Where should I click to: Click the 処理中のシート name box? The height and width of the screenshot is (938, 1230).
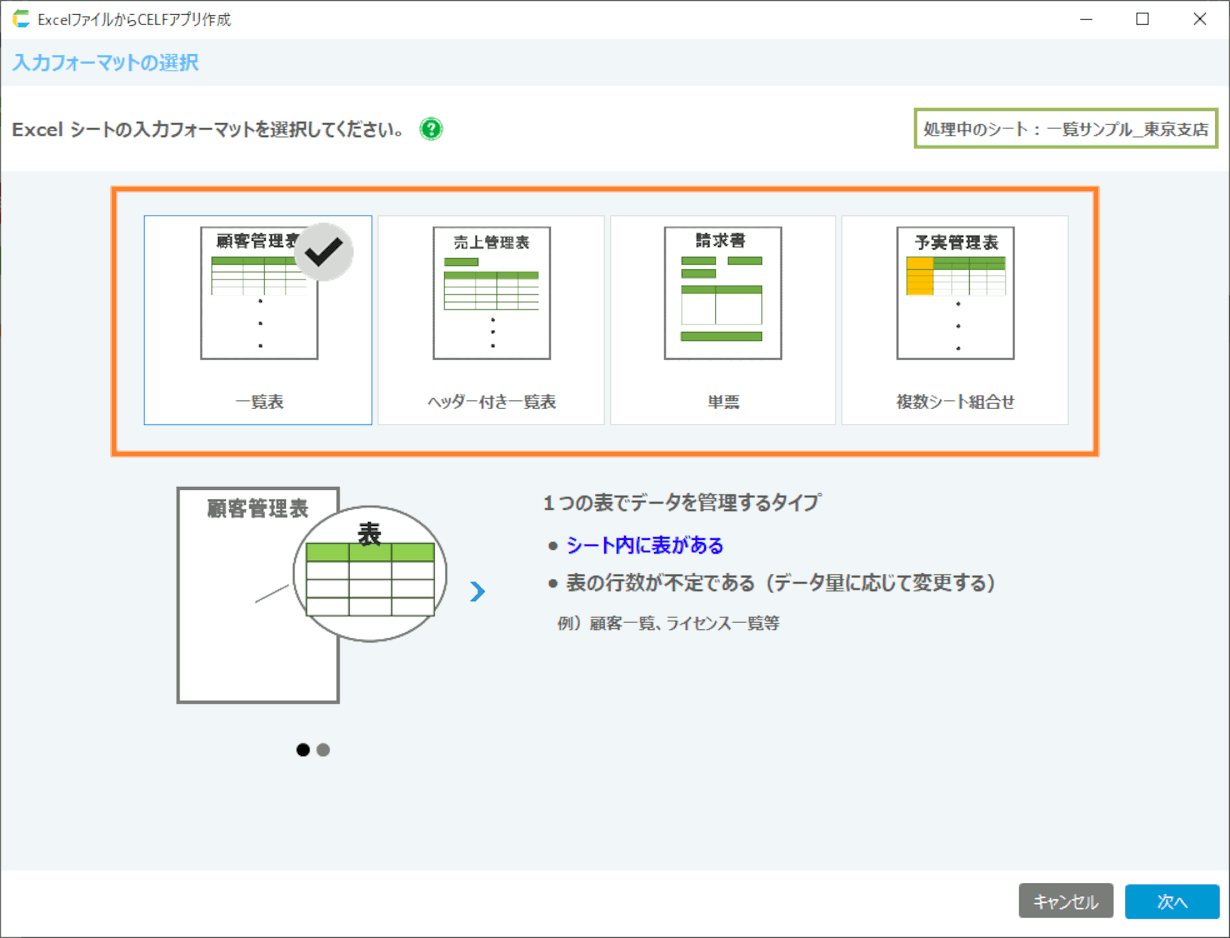(1066, 129)
